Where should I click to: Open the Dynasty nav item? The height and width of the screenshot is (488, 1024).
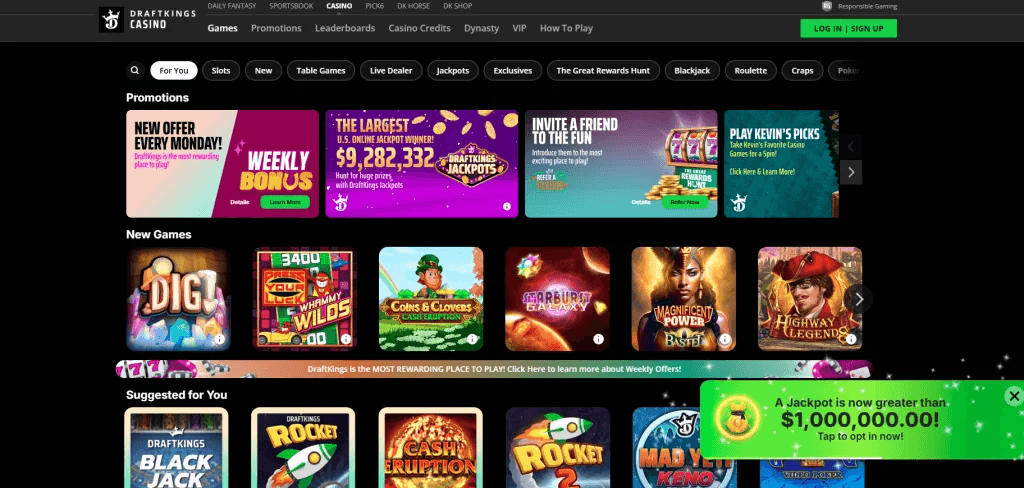pos(481,28)
